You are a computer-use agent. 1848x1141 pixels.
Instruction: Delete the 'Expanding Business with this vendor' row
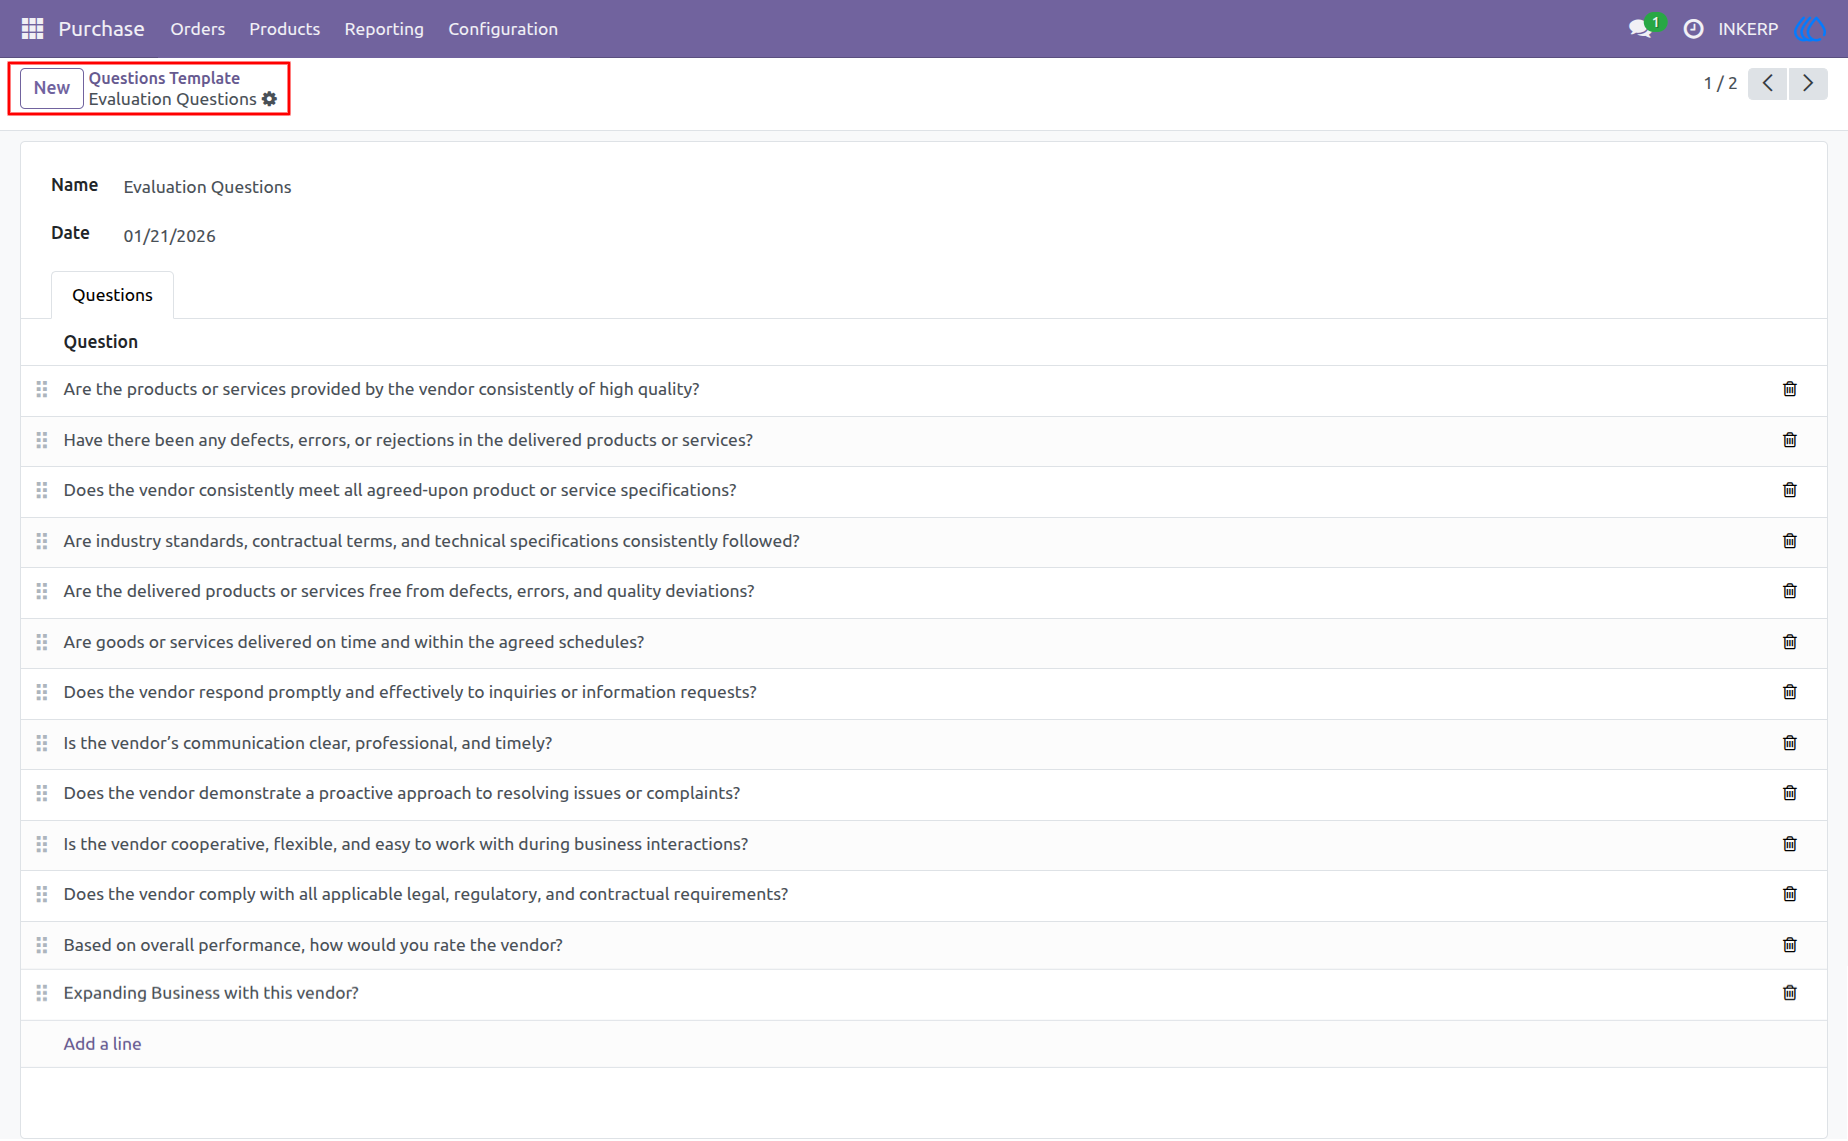pos(1789,993)
